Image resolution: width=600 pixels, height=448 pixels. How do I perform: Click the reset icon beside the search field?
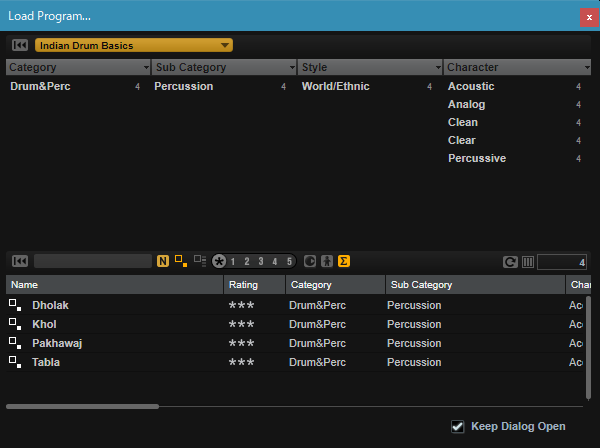coord(20,261)
